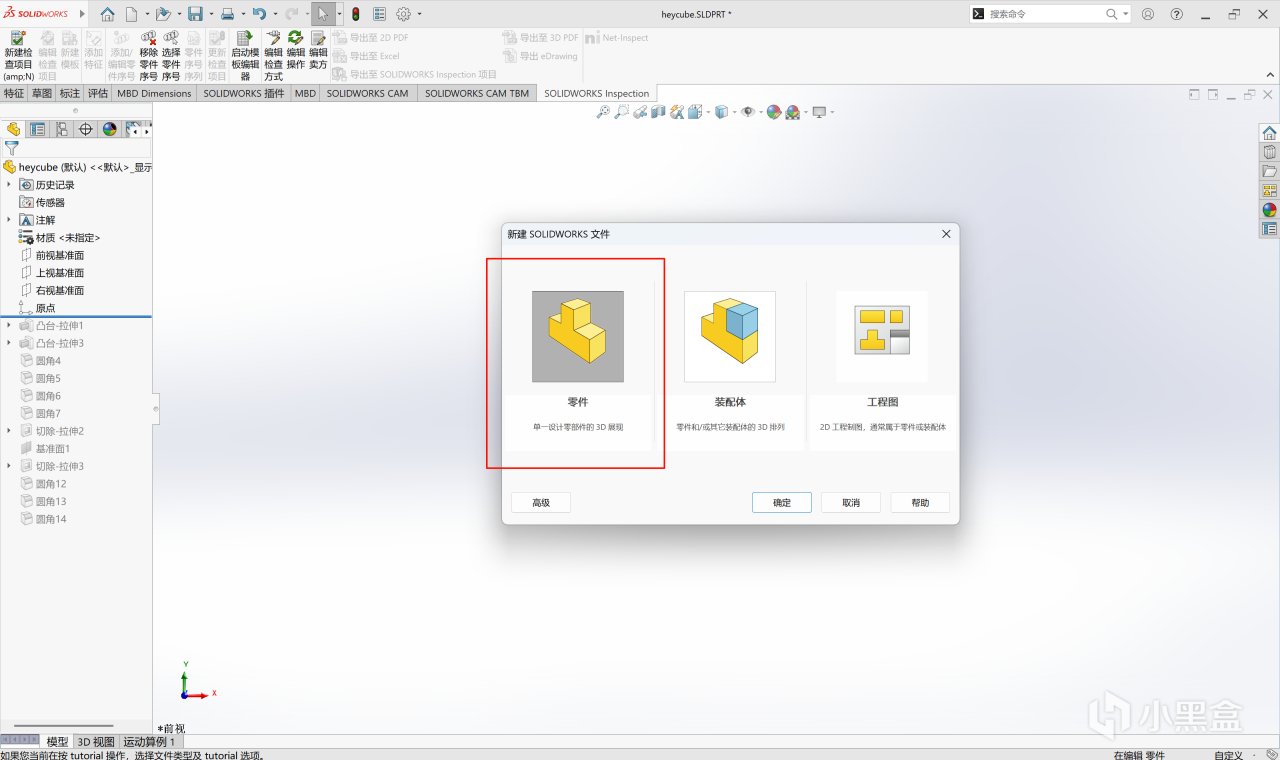
Task: Click the Print icon
Action: [227, 14]
